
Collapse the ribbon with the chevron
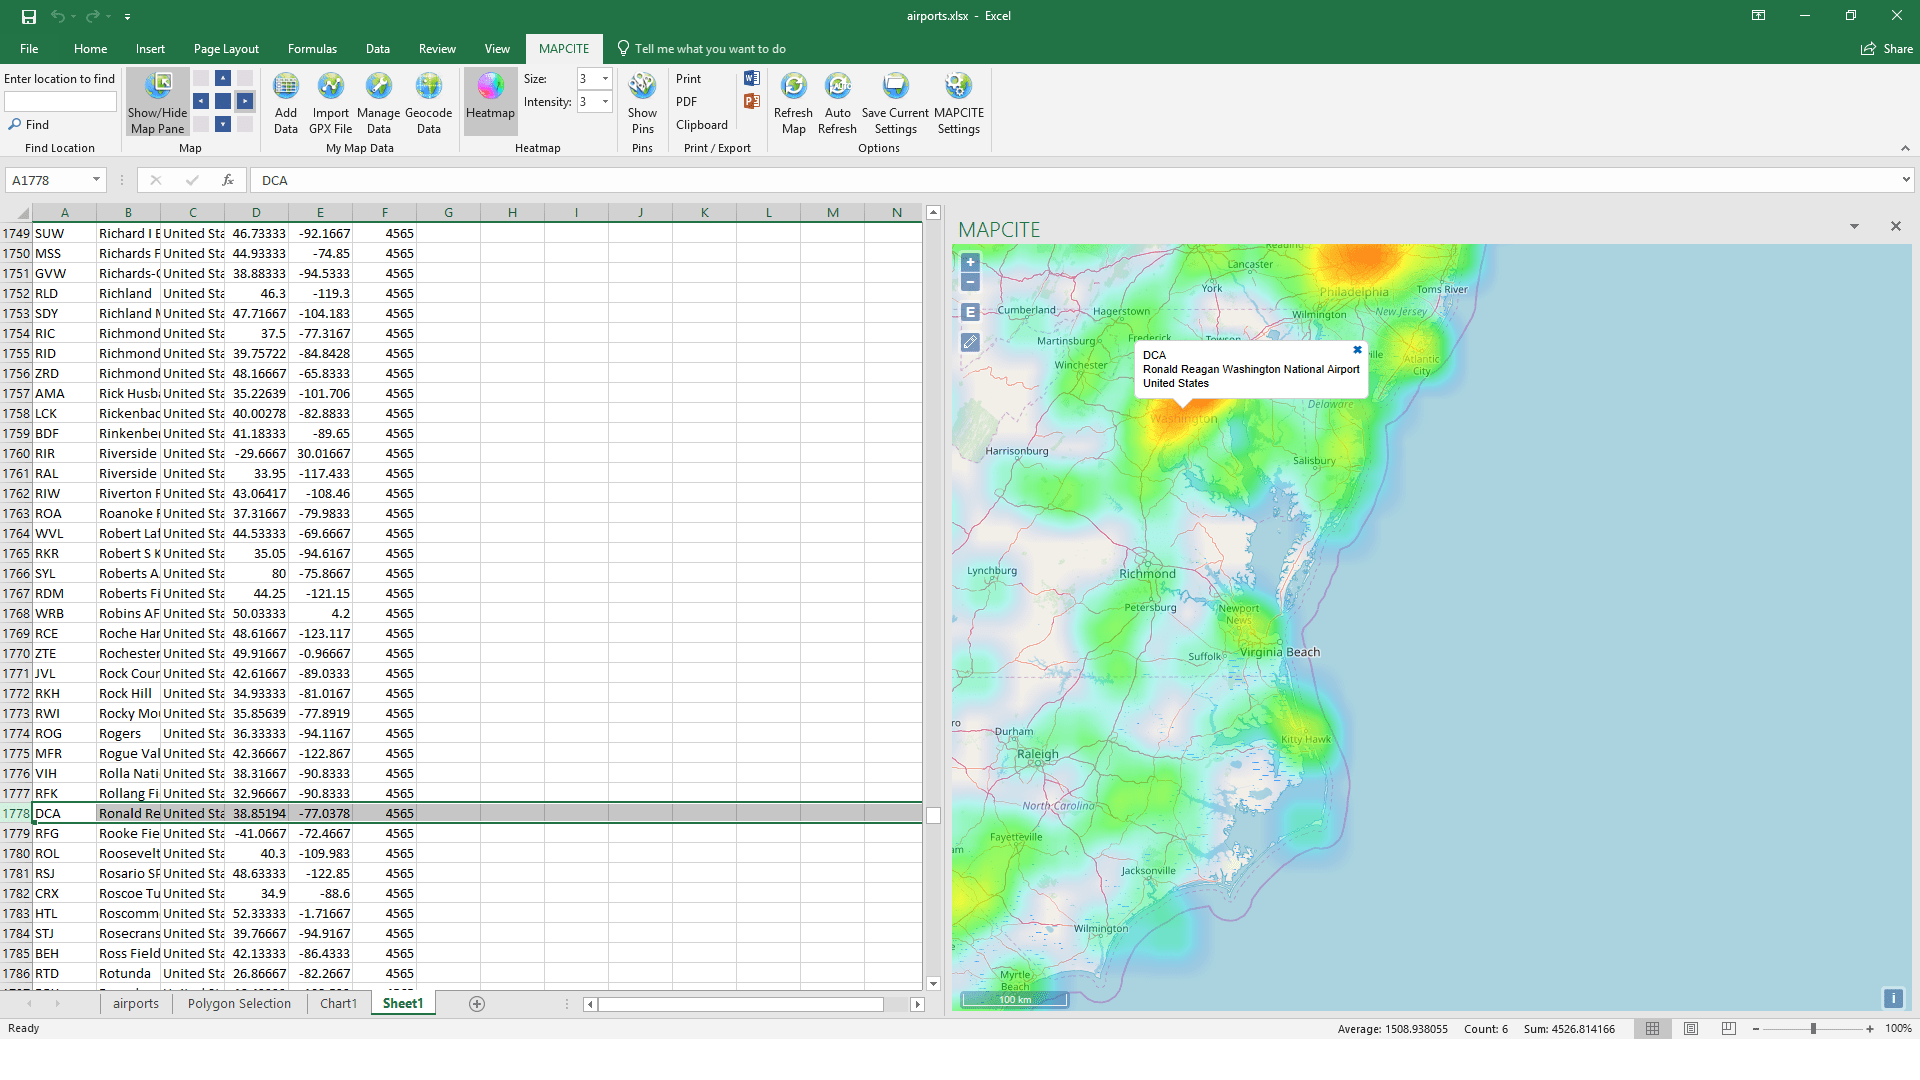click(1905, 148)
